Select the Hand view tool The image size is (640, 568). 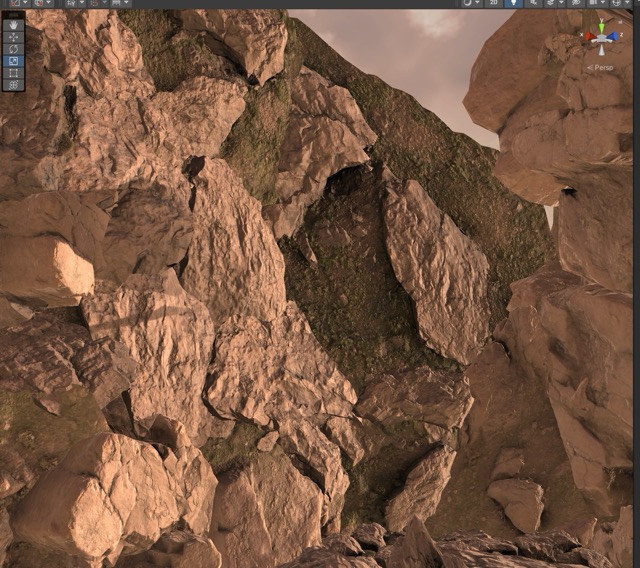pyautogui.click(x=13, y=25)
